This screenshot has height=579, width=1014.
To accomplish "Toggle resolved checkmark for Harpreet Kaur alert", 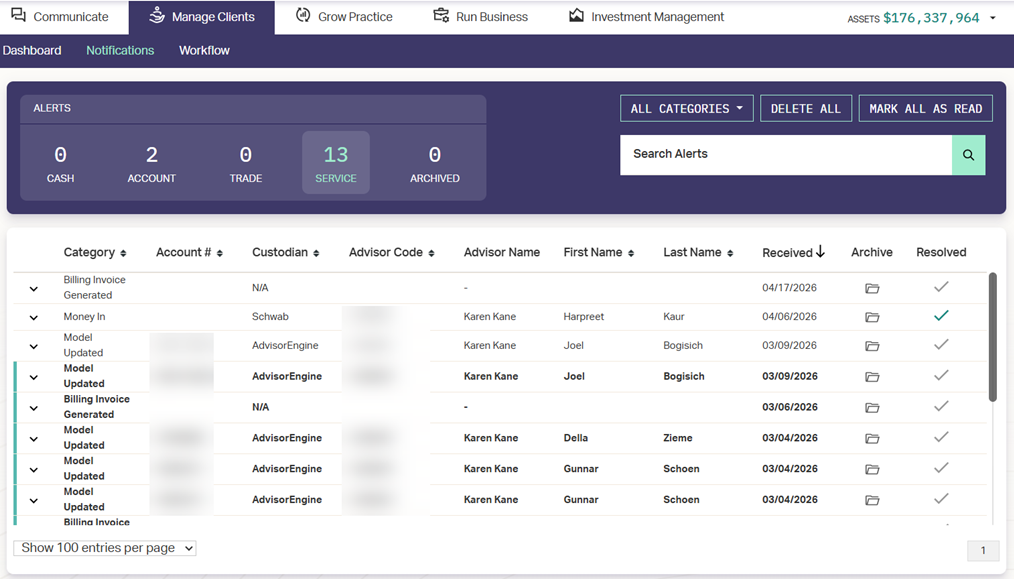I will coord(940,316).
